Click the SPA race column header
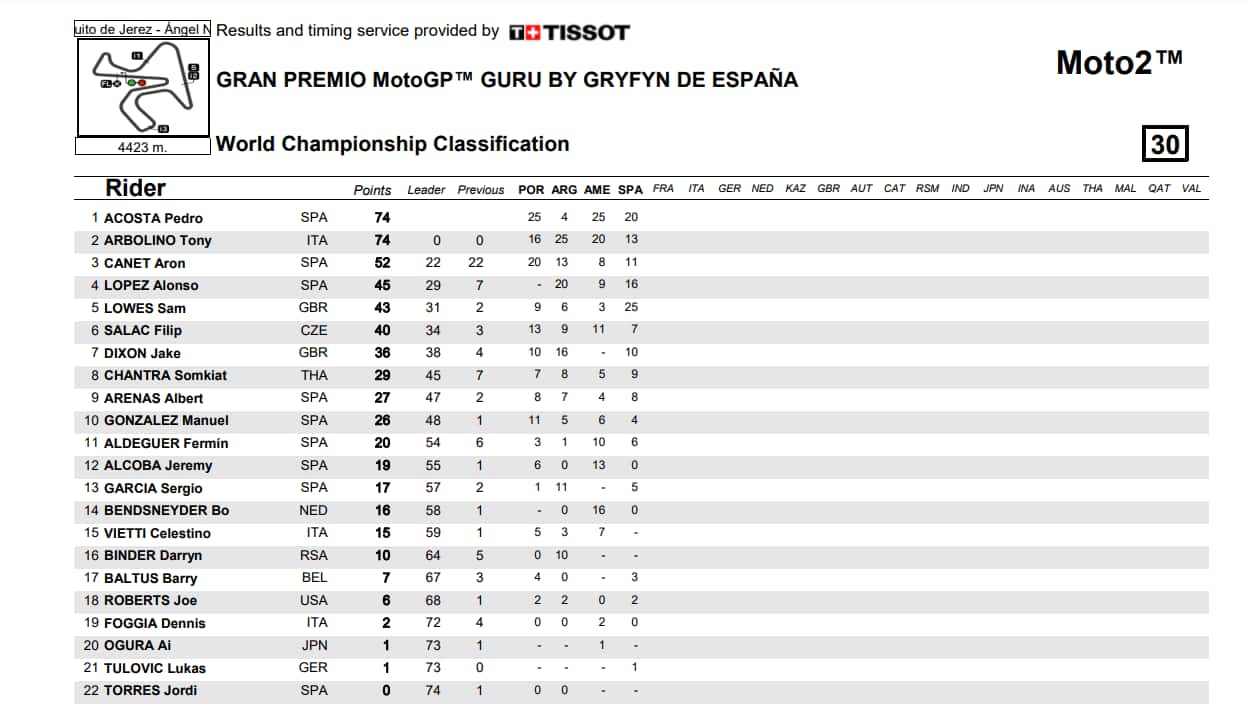Viewport: 1249px width, 722px height. (630, 190)
